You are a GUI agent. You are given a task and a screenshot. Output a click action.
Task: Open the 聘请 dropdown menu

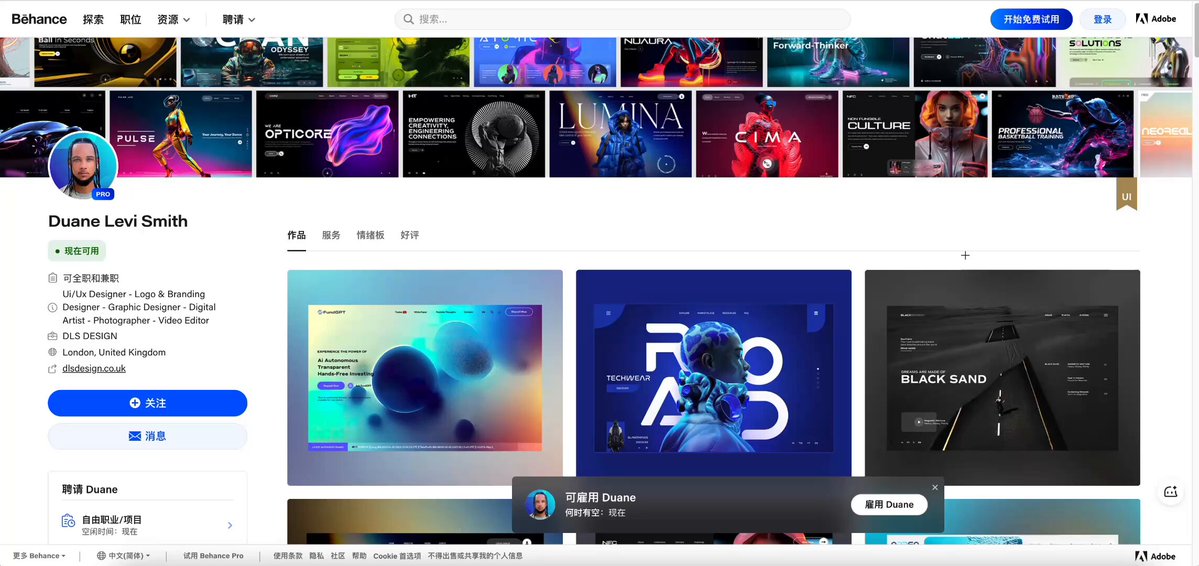point(239,19)
